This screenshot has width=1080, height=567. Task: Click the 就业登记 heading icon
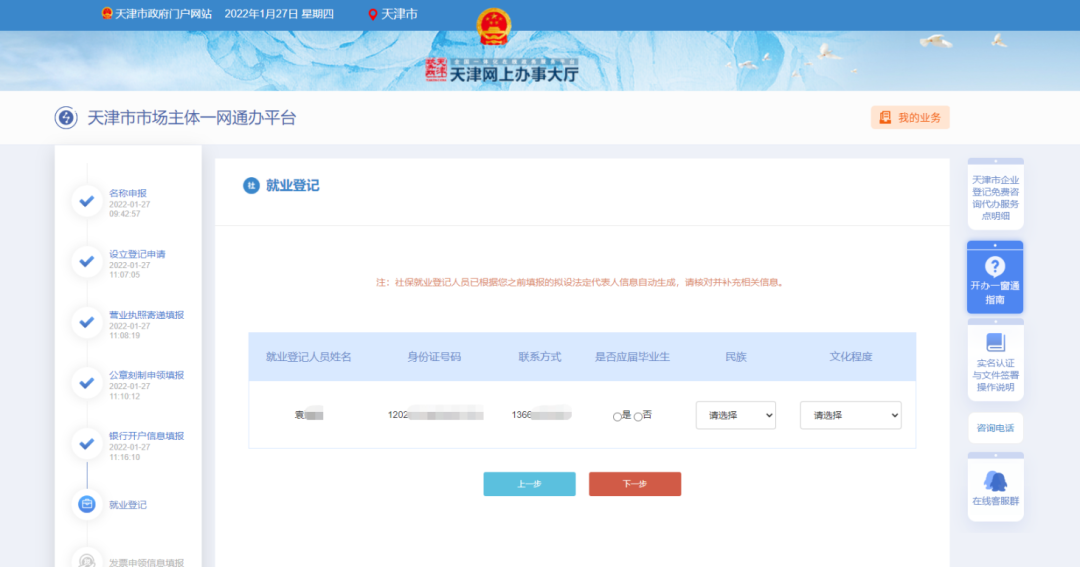(251, 185)
